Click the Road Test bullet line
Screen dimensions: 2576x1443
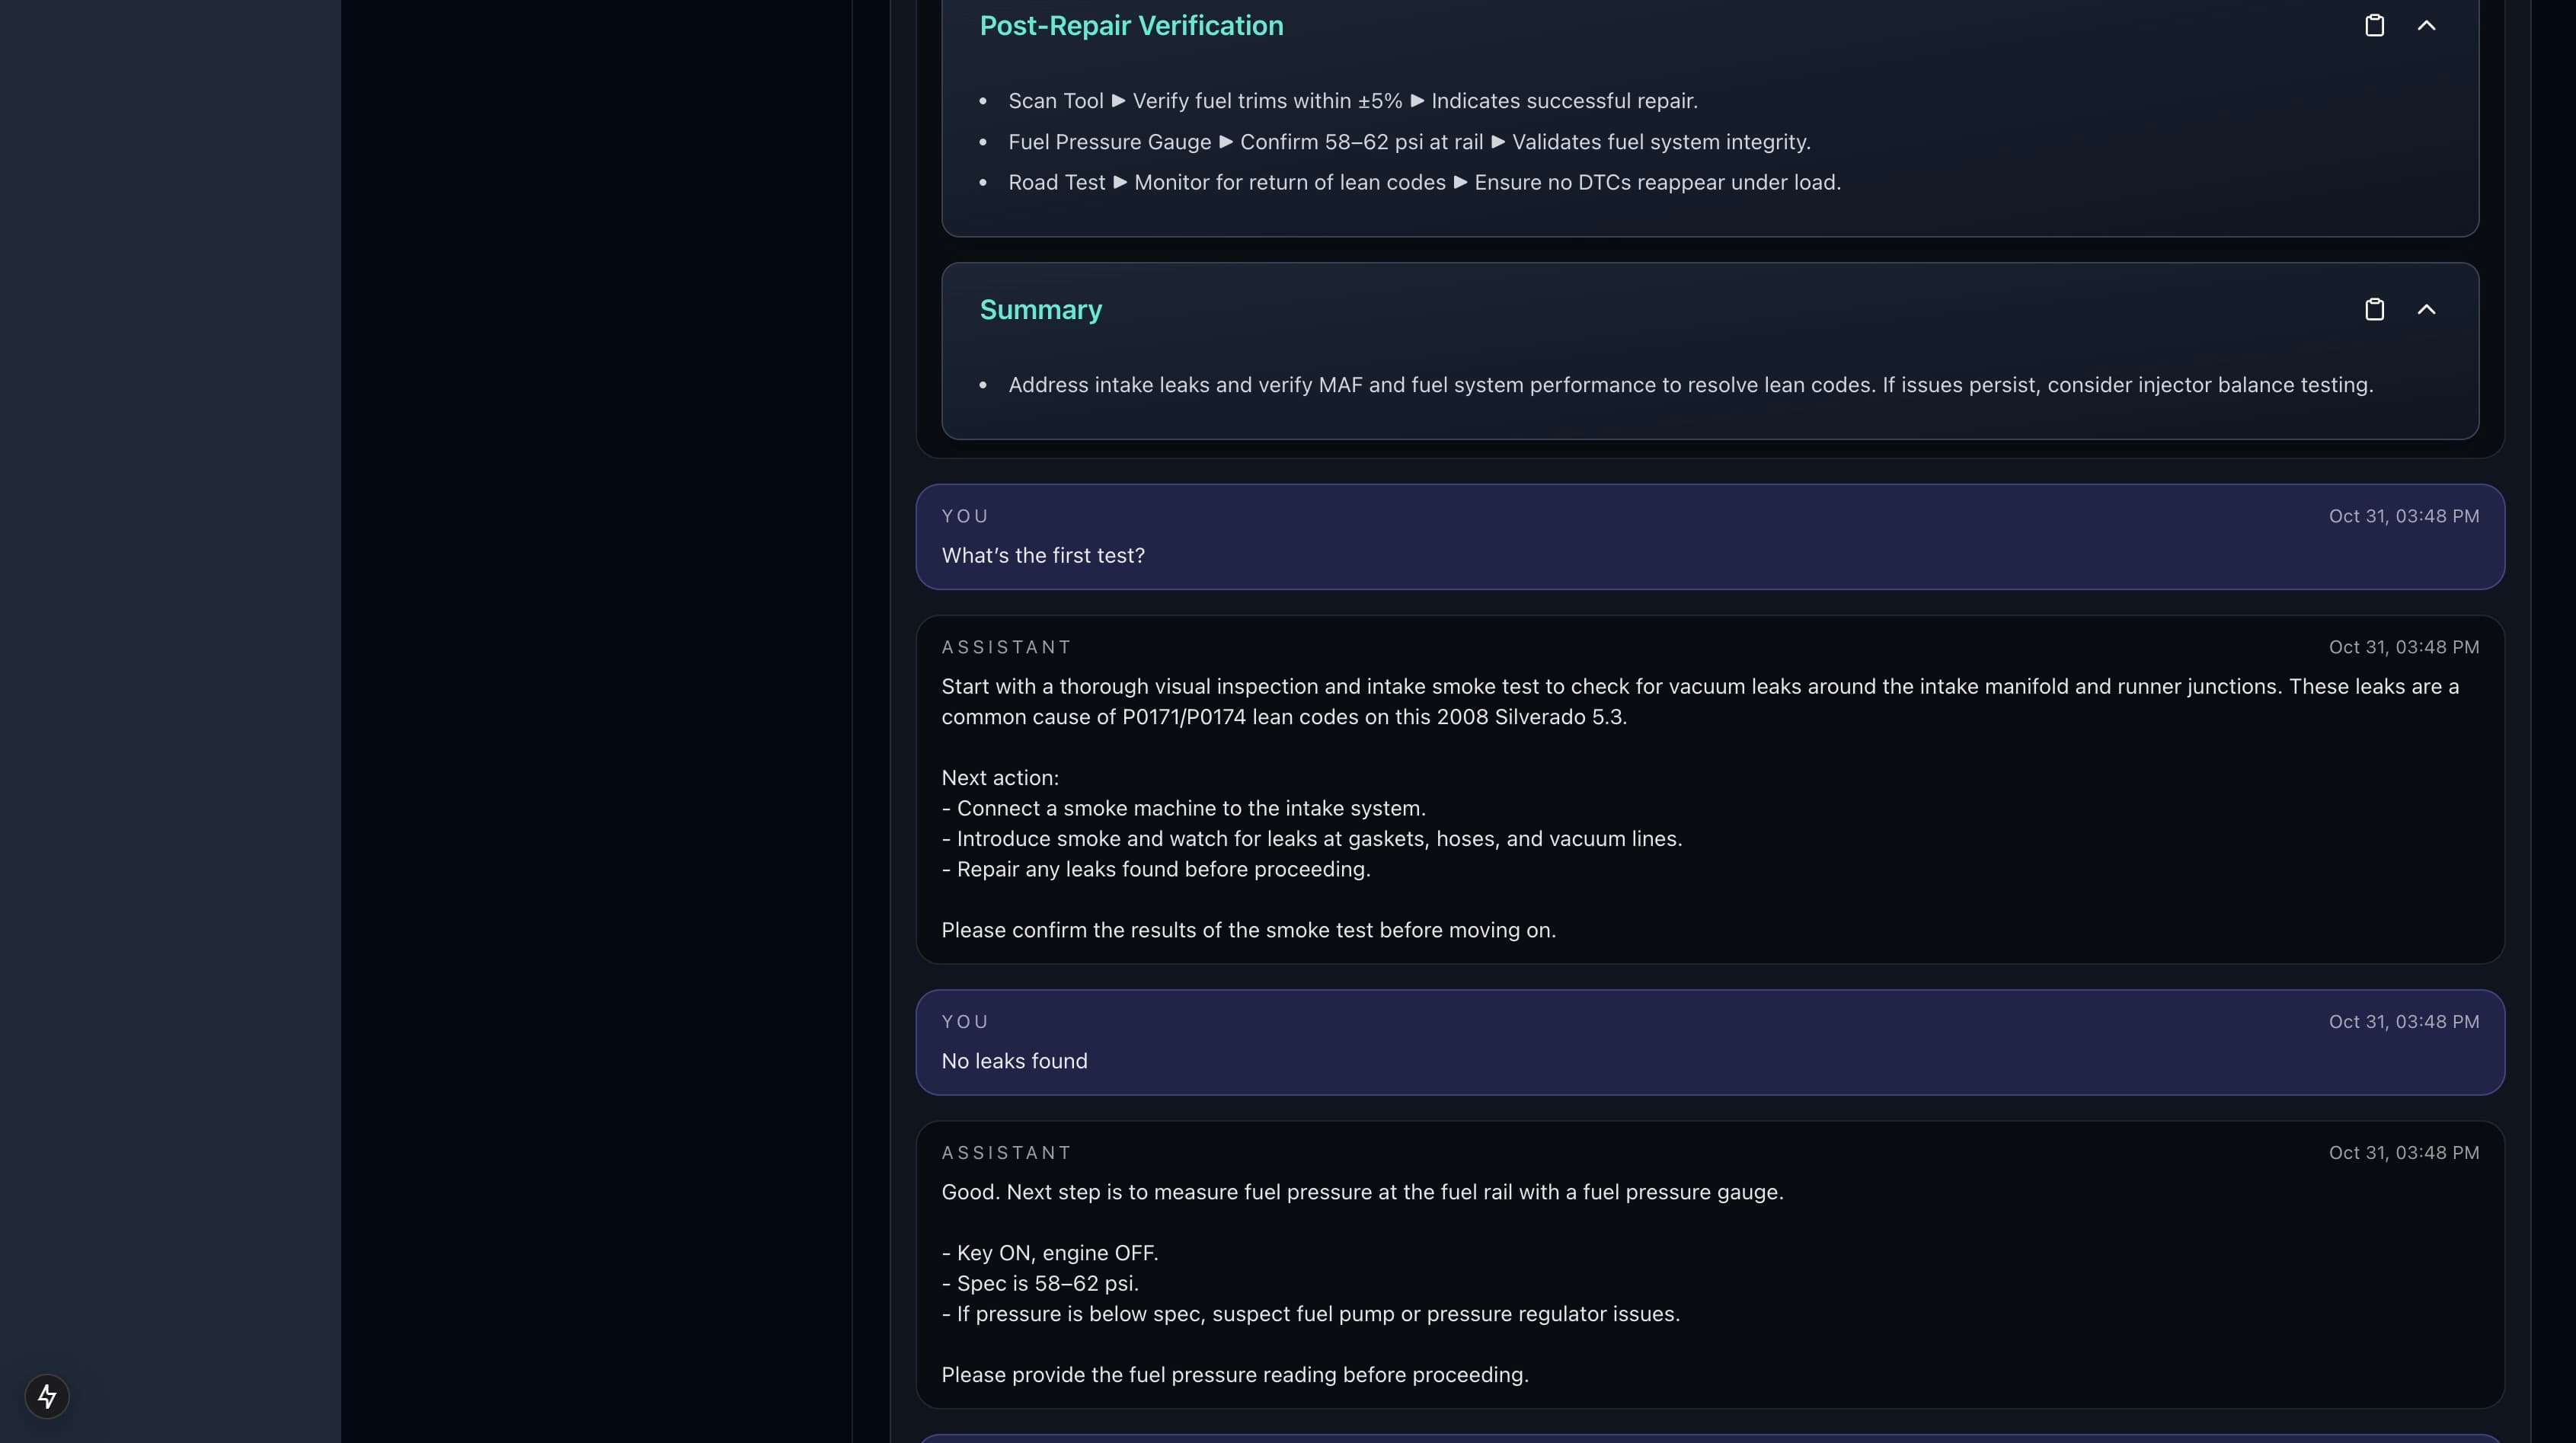pos(1423,183)
